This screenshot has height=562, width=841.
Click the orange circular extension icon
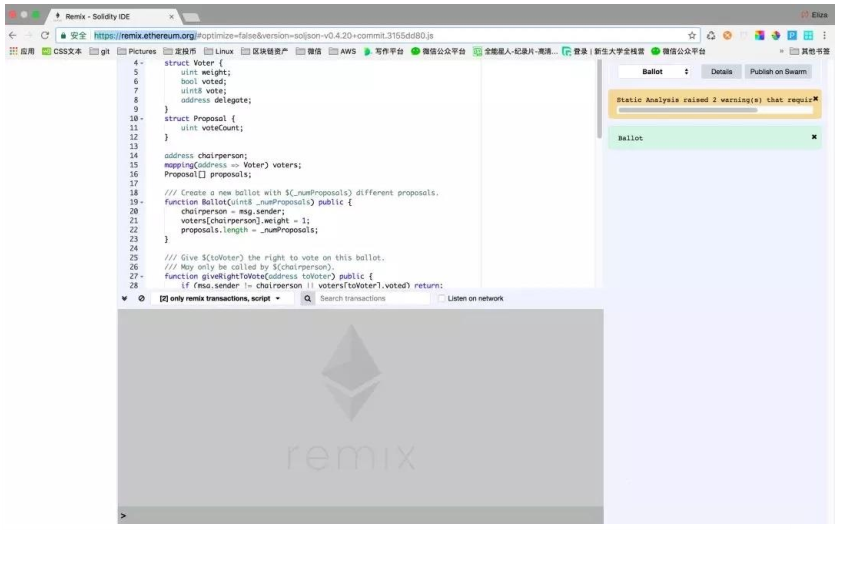tap(727, 35)
